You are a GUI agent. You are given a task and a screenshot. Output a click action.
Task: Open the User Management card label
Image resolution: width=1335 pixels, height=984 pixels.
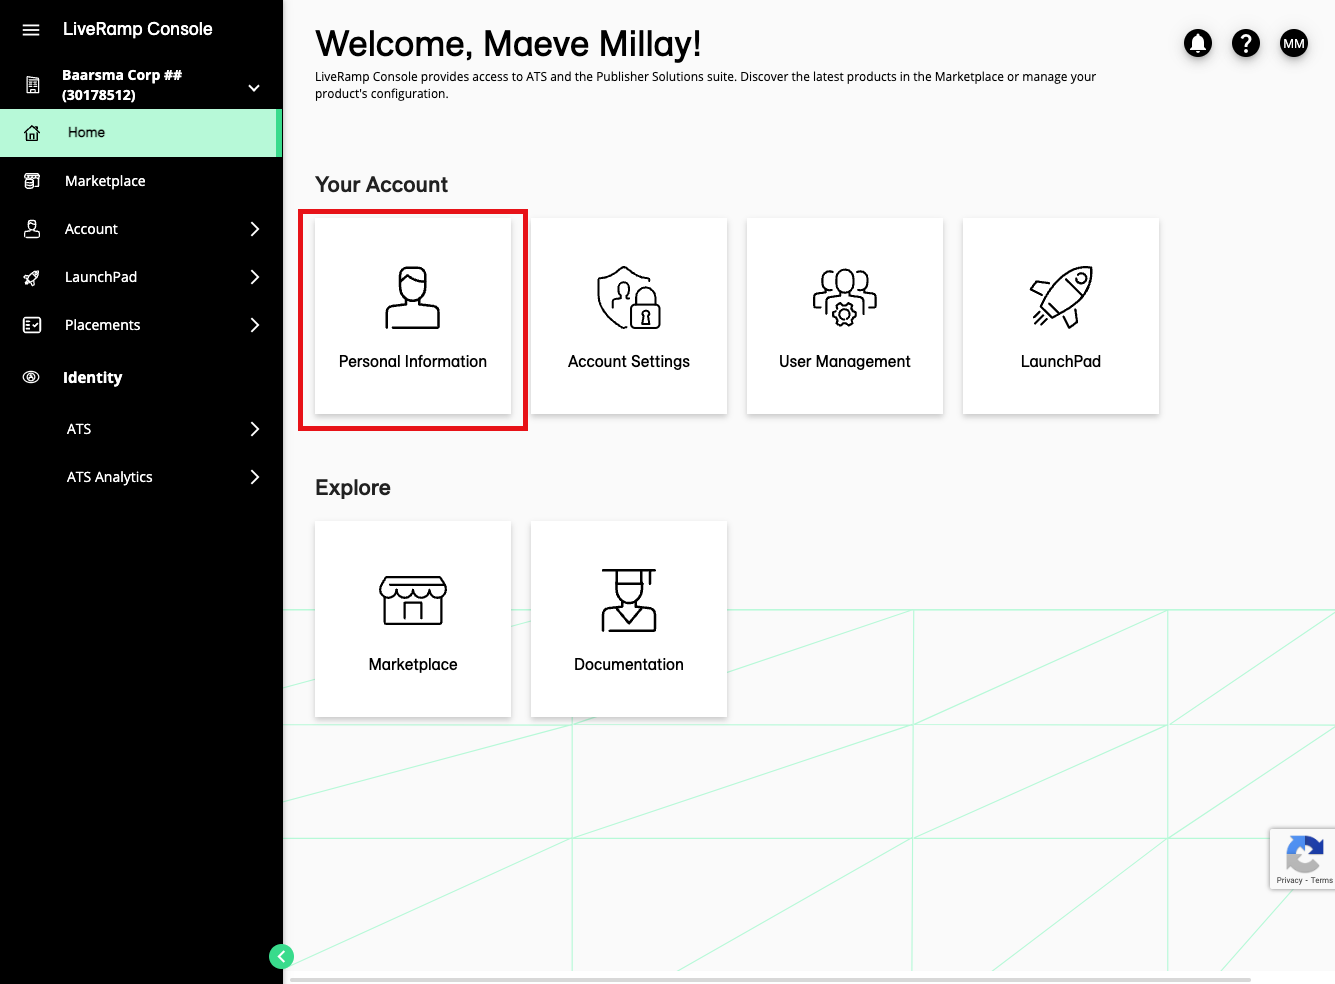(845, 362)
